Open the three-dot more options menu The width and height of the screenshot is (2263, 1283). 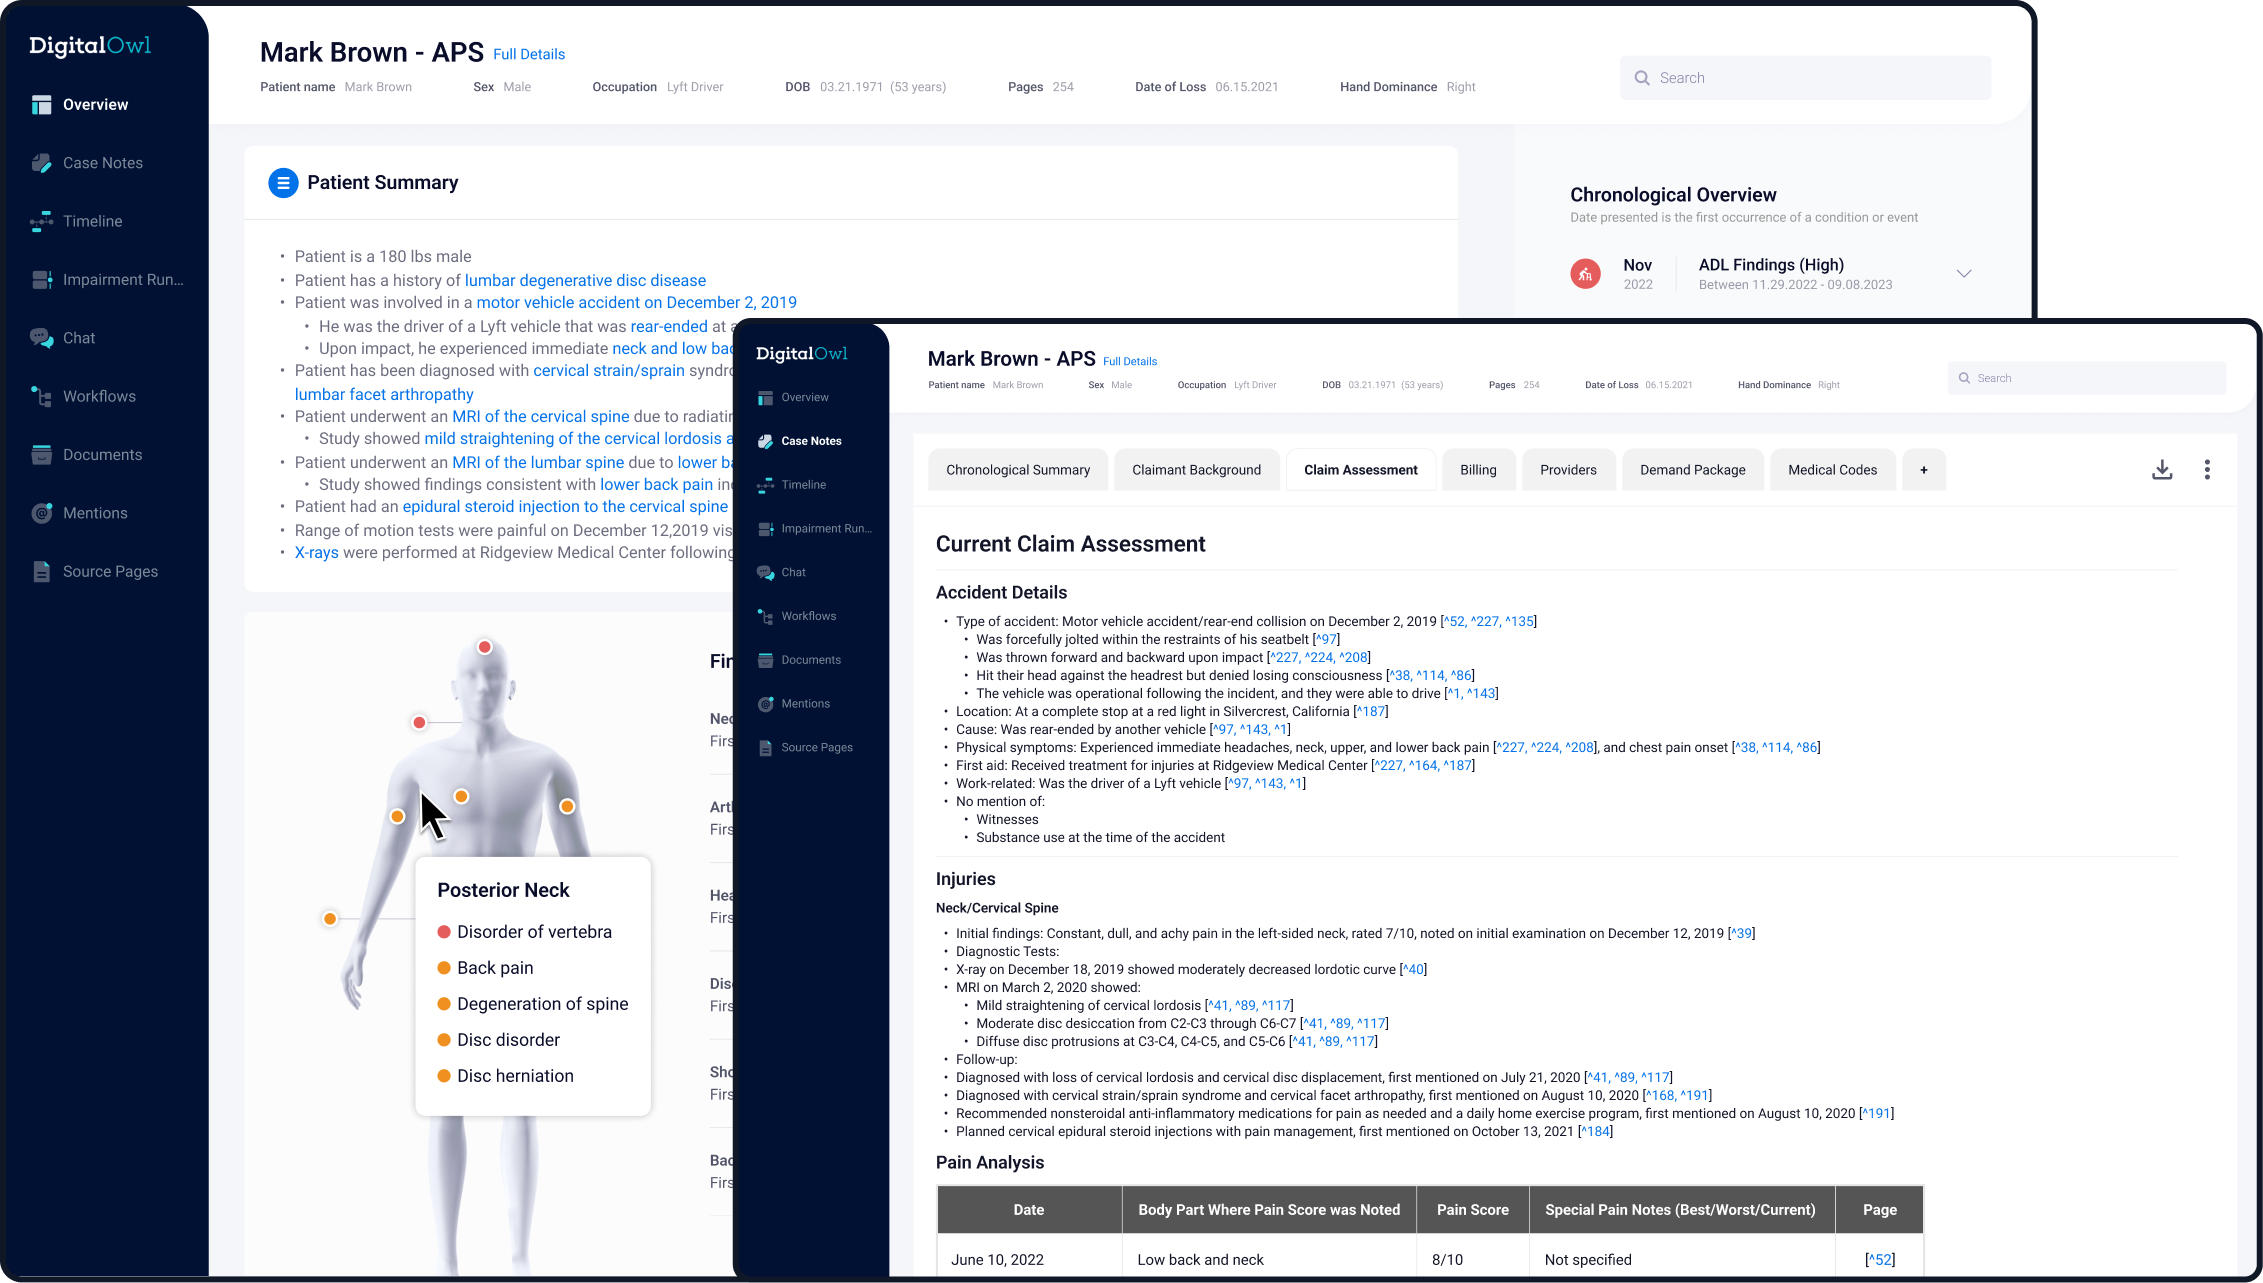[2207, 470]
